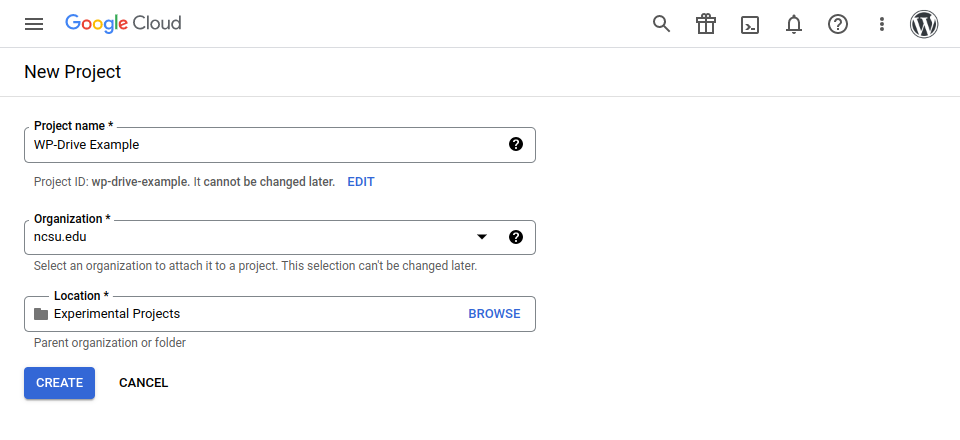Open the three-dot more options menu
The height and width of the screenshot is (440, 960).
(x=881, y=24)
